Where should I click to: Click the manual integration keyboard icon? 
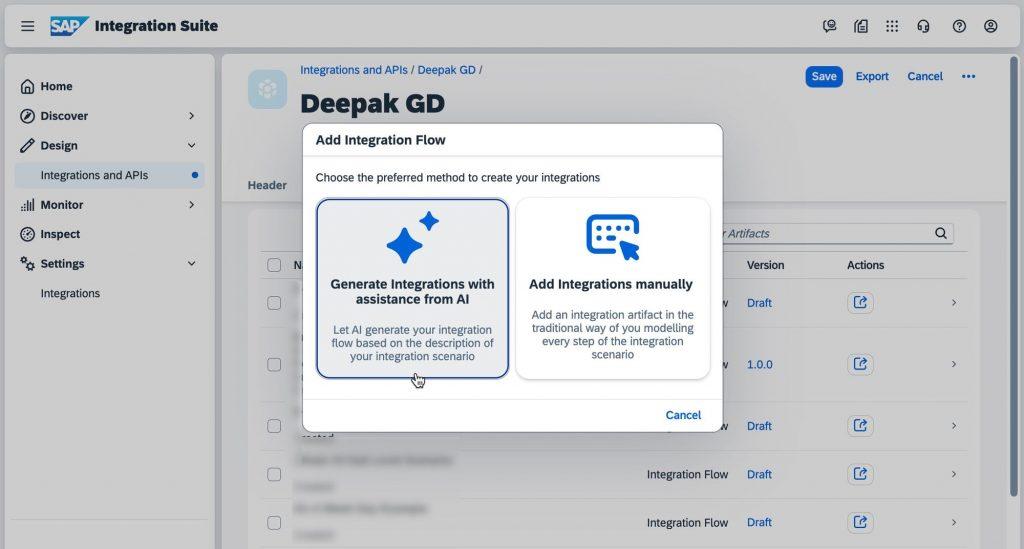(613, 236)
